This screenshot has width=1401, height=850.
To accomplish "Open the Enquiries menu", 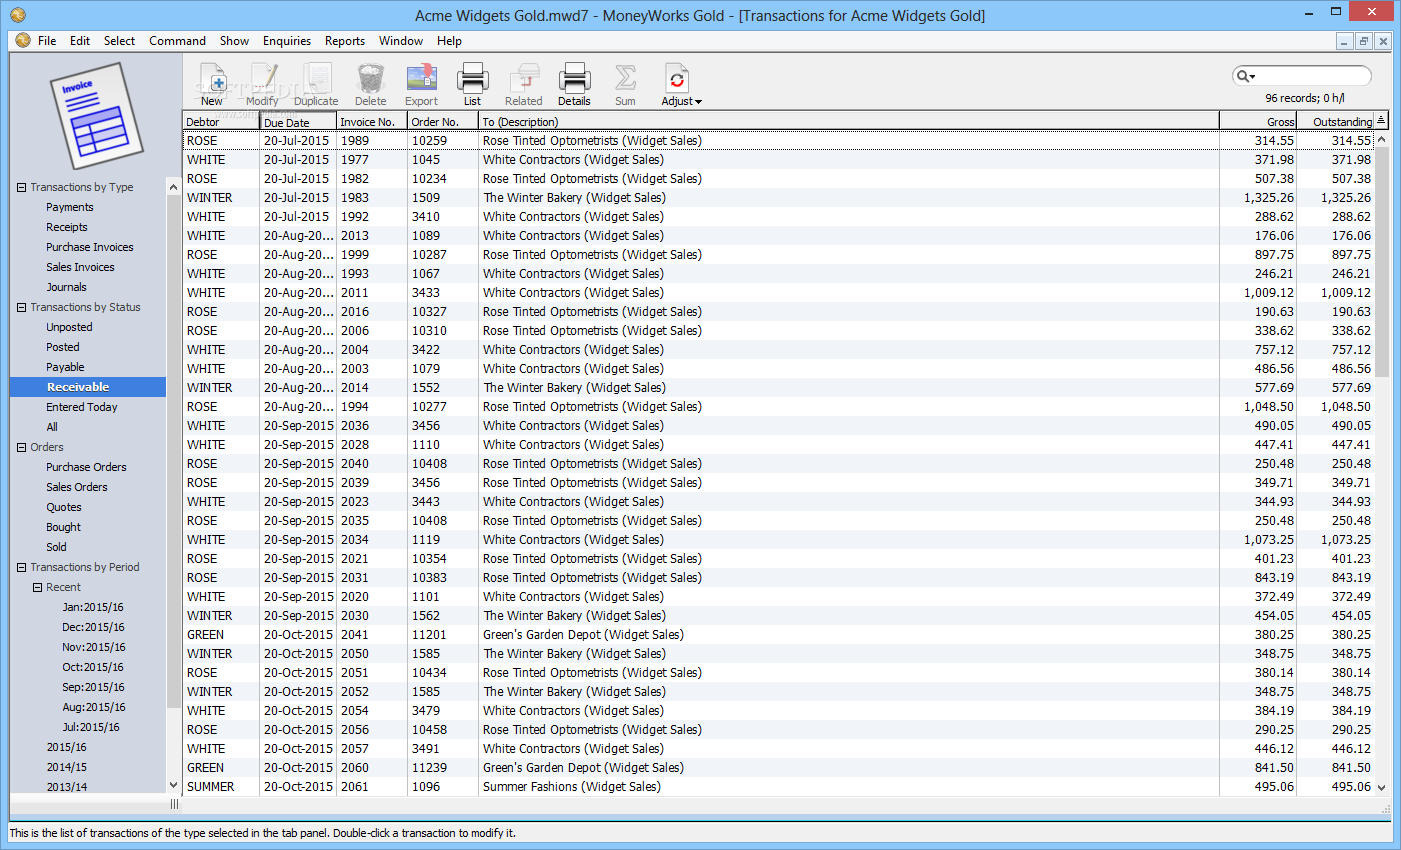I will 287,41.
